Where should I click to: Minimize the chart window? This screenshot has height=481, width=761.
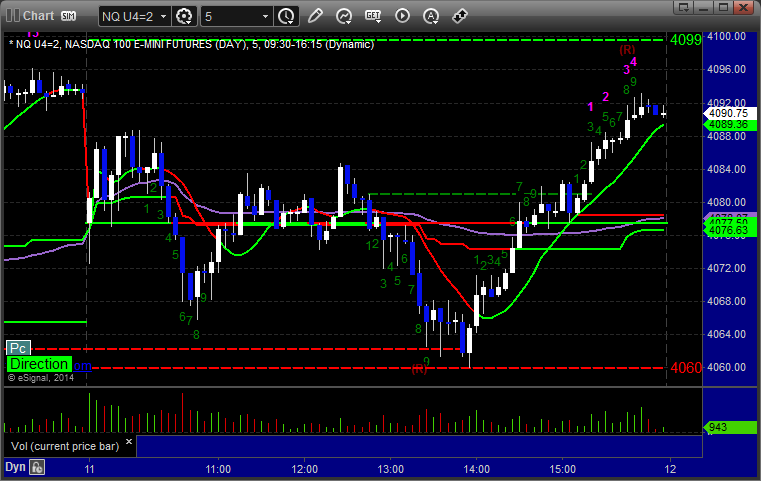click(x=704, y=7)
